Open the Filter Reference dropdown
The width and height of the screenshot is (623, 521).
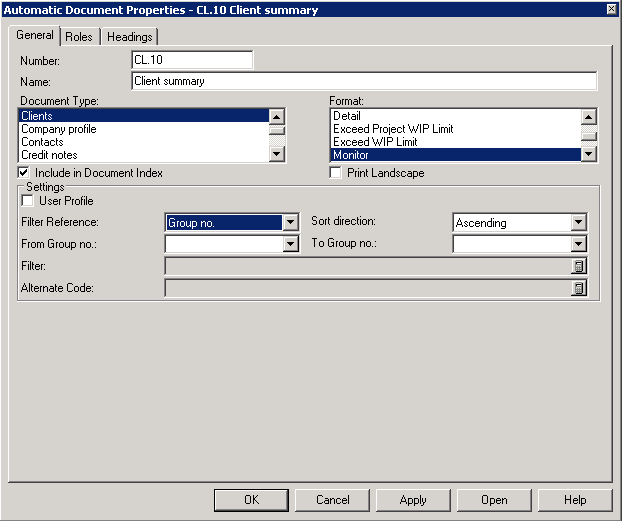[290, 223]
